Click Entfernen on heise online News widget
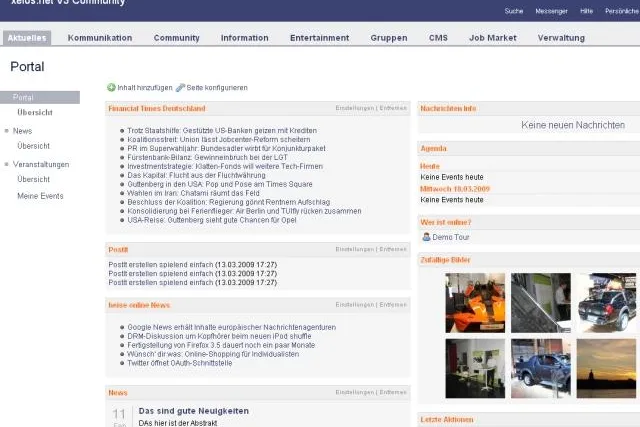Viewport: 640px width, 427px height. coord(393,305)
